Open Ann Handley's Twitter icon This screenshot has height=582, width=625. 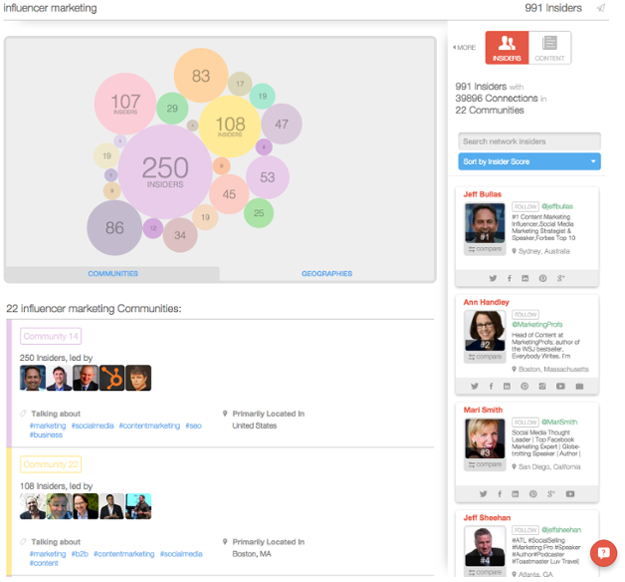[x=475, y=386]
